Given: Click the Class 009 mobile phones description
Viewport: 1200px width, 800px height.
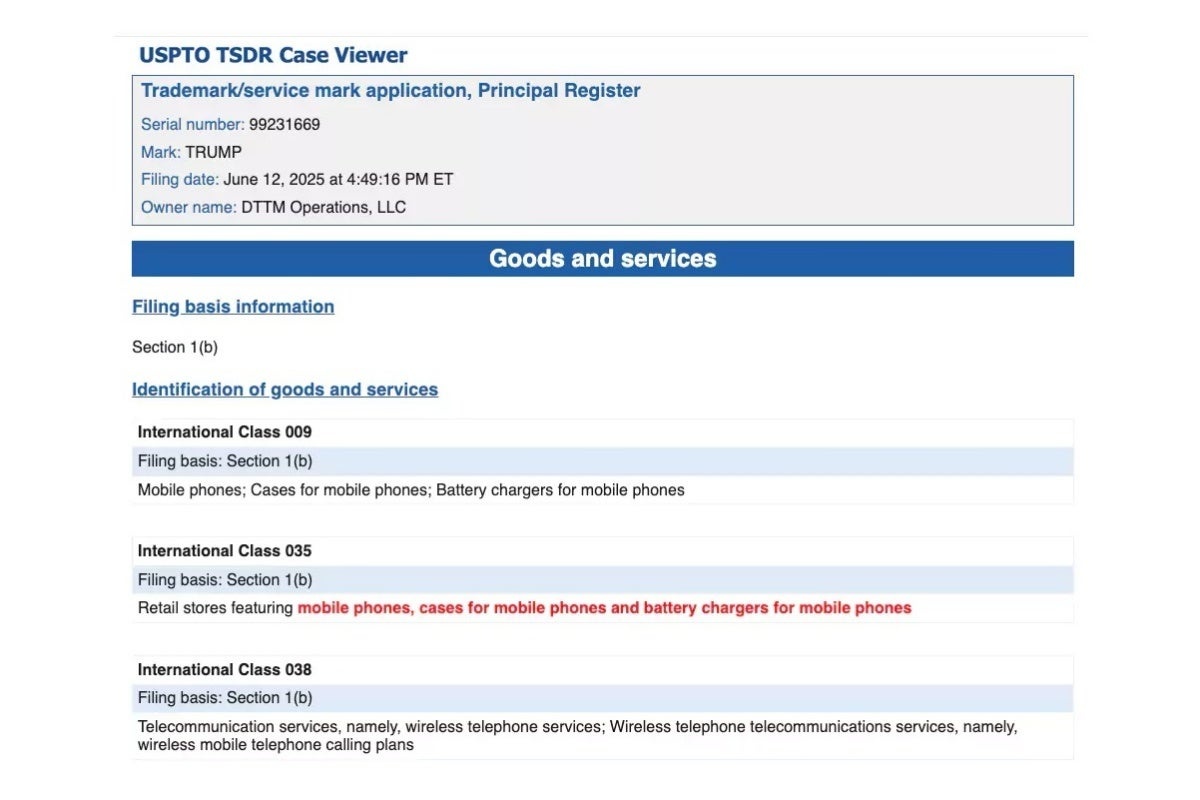Looking at the screenshot, I should click(410, 490).
